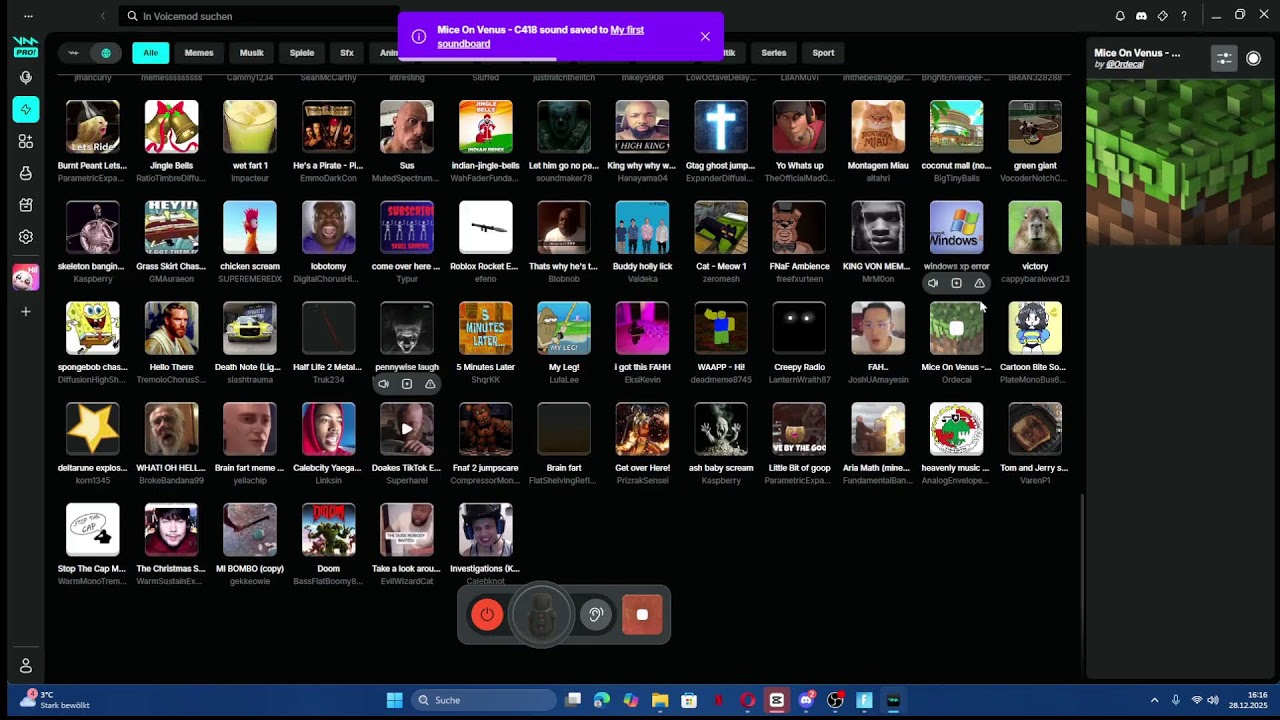The width and height of the screenshot is (1280, 720).
Task: Dismiss the sound saved notification
Action: point(705,36)
